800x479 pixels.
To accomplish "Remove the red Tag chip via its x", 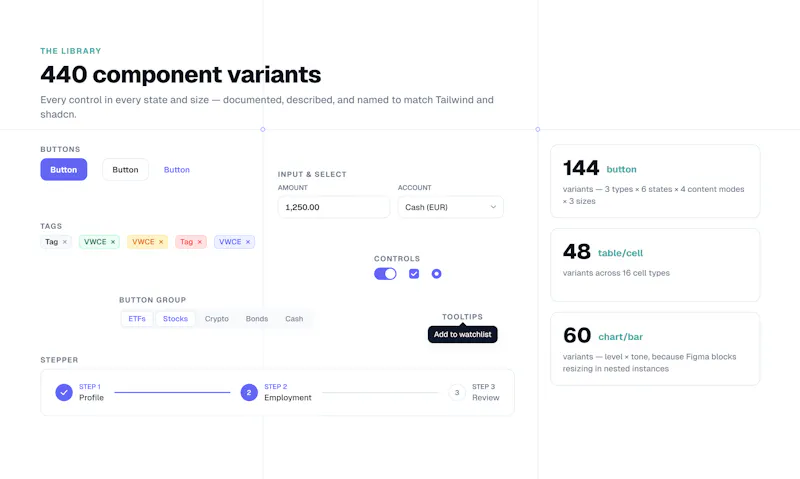I will 199,242.
